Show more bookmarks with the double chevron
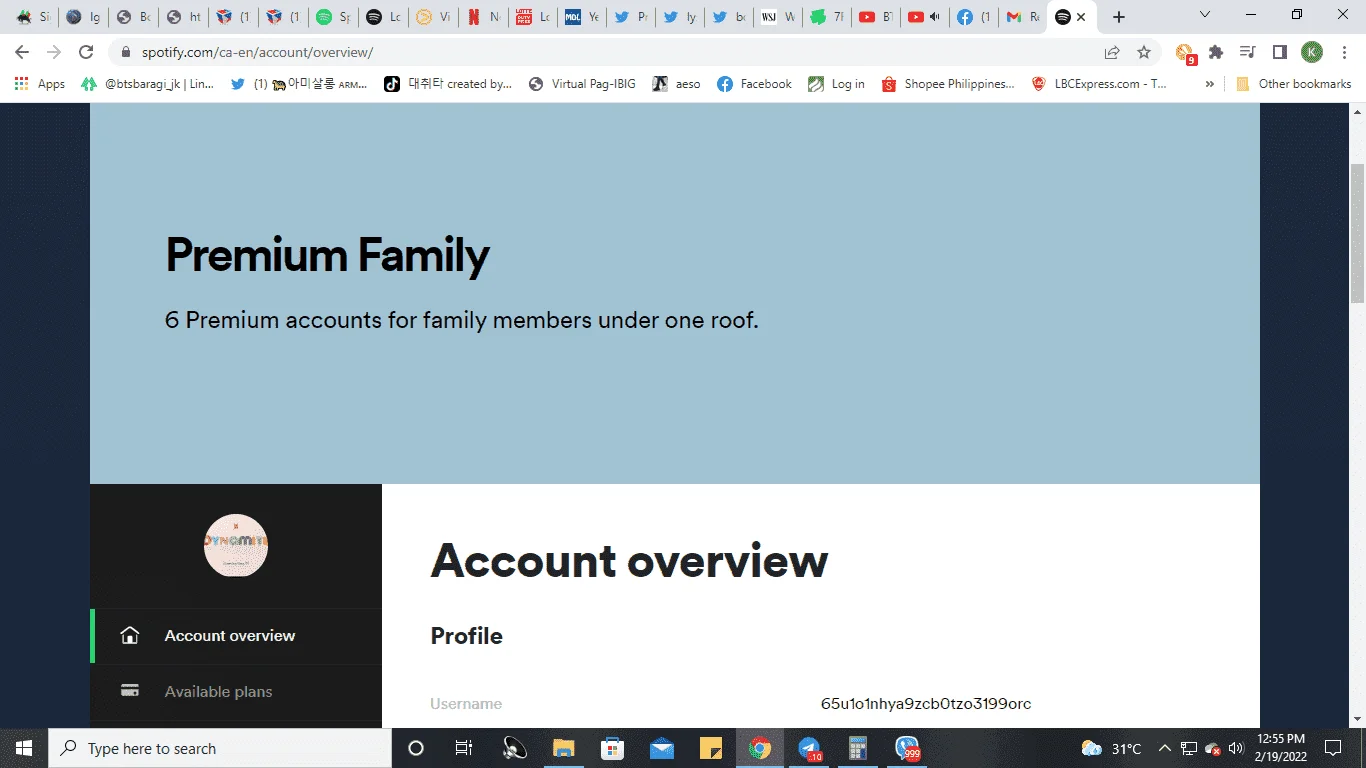 tap(1210, 84)
